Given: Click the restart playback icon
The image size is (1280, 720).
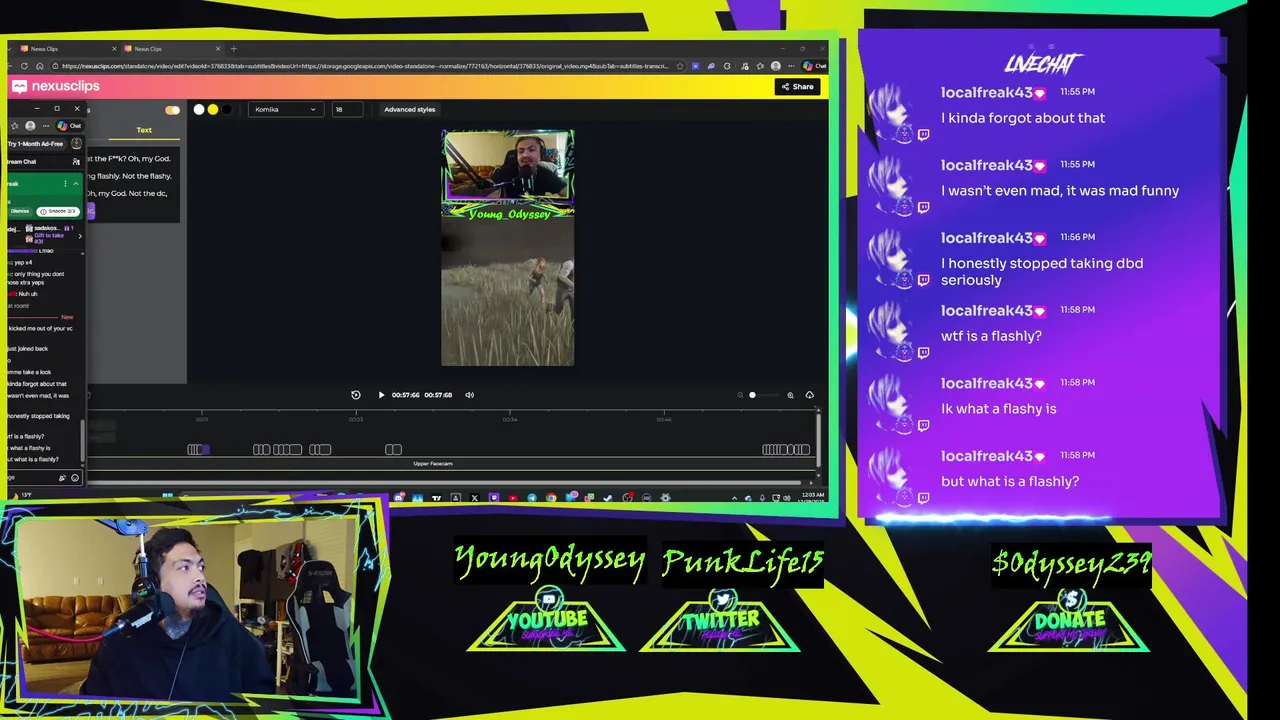Looking at the screenshot, I should pyautogui.click(x=356, y=395).
